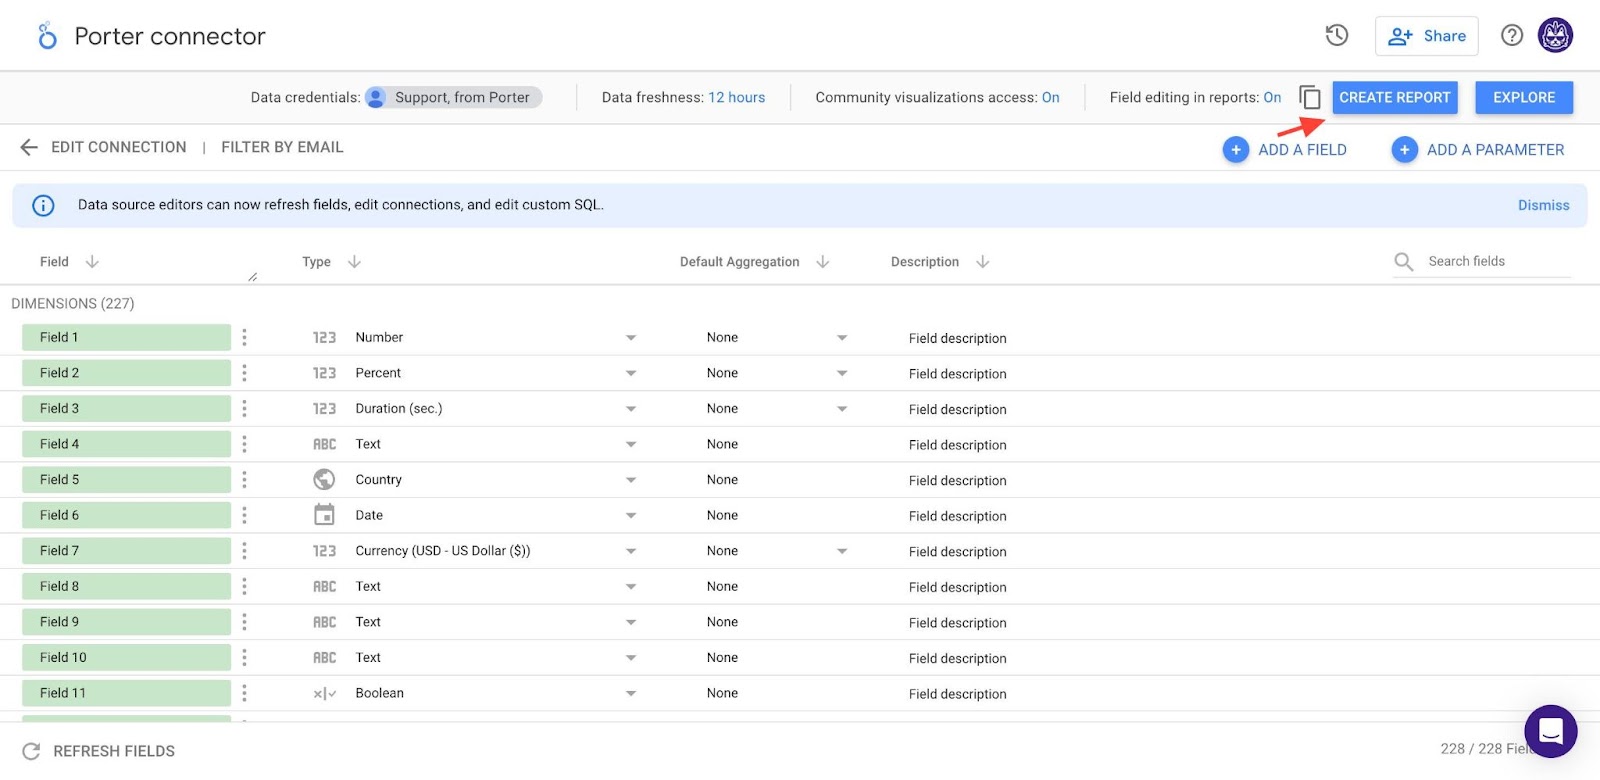Open aggregation dropdown for Field 3
This screenshot has height=780, width=1600.
[842, 409]
